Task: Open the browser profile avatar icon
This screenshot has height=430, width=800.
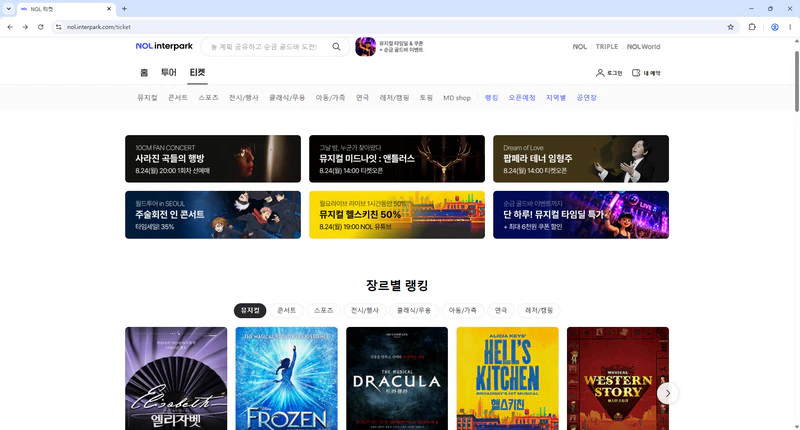Action: coord(774,27)
